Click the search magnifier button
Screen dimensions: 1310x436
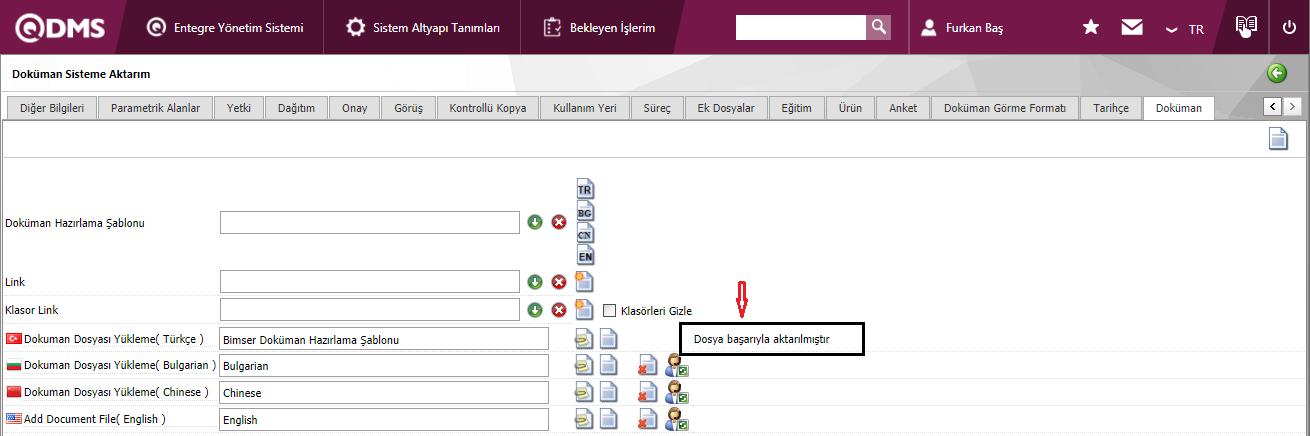878,27
